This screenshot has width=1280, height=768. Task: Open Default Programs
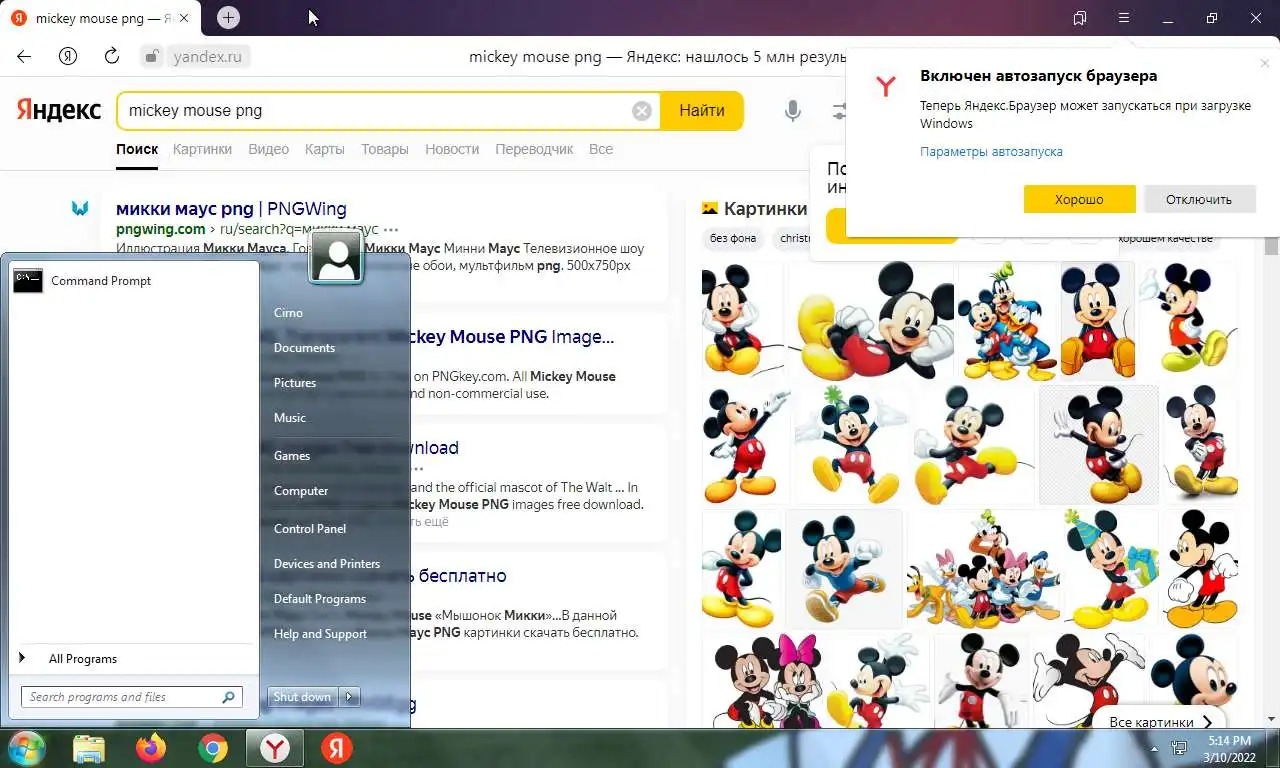point(320,599)
